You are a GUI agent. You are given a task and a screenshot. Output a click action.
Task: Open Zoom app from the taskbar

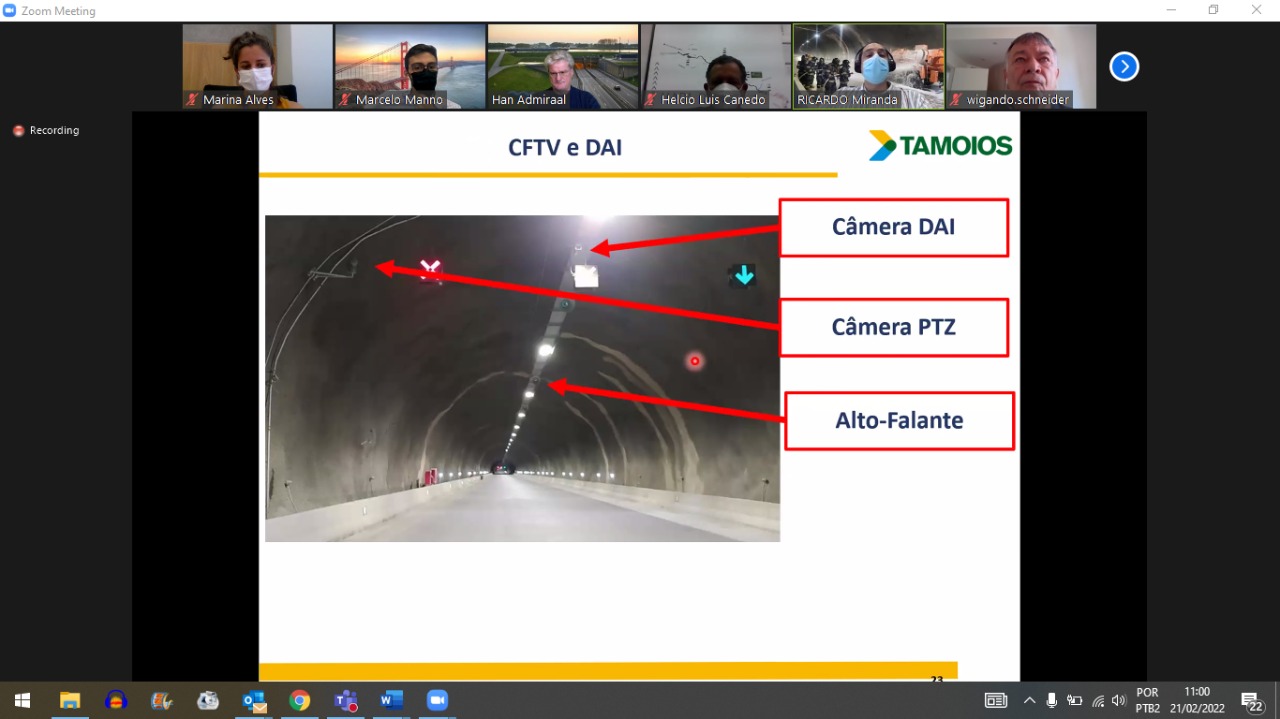click(x=437, y=700)
